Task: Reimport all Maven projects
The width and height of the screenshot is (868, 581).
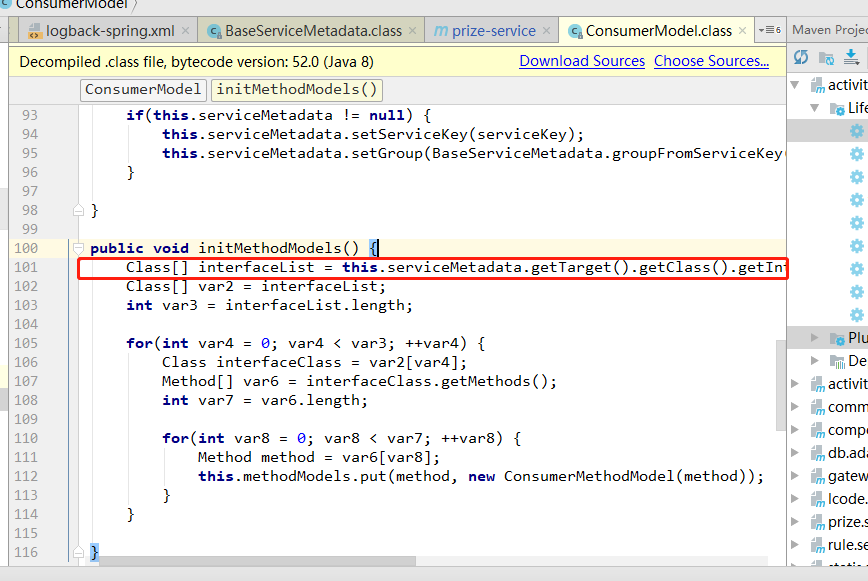Action: (801, 58)
